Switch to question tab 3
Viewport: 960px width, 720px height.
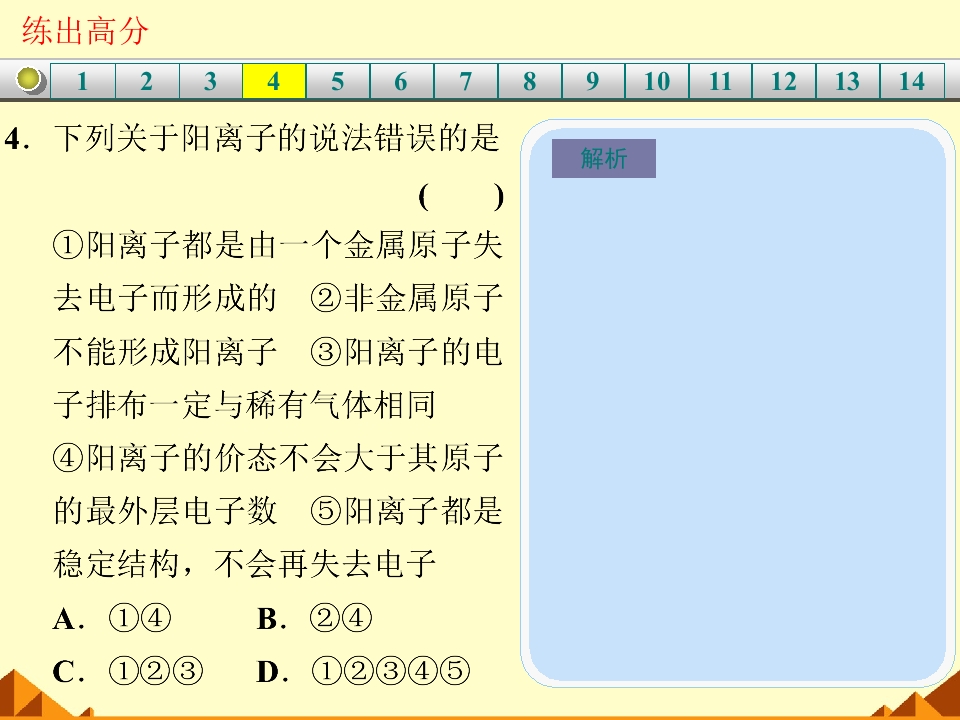pyautogui.click(x=210, y=82)
